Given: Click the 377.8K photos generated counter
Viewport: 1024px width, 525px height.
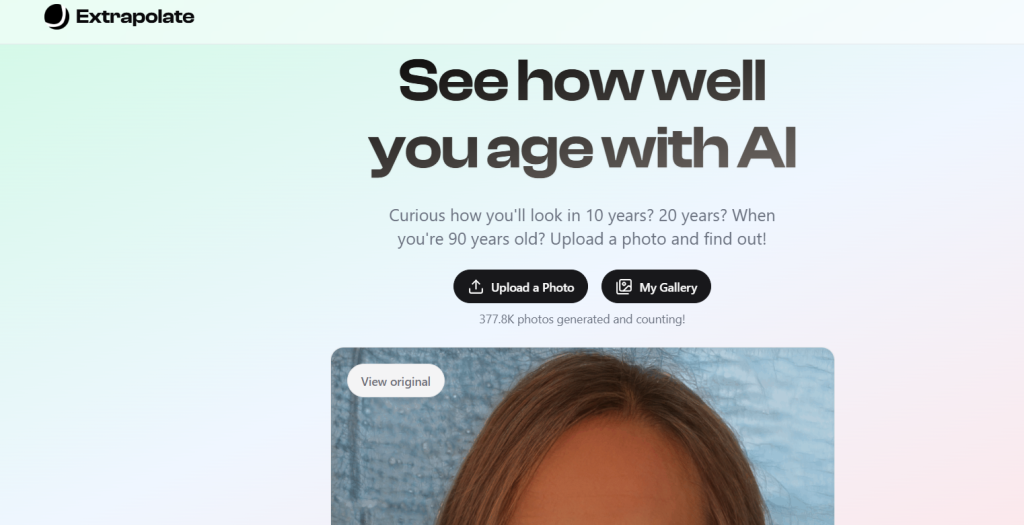Looking at the screenshot, I should click(582, 319).
